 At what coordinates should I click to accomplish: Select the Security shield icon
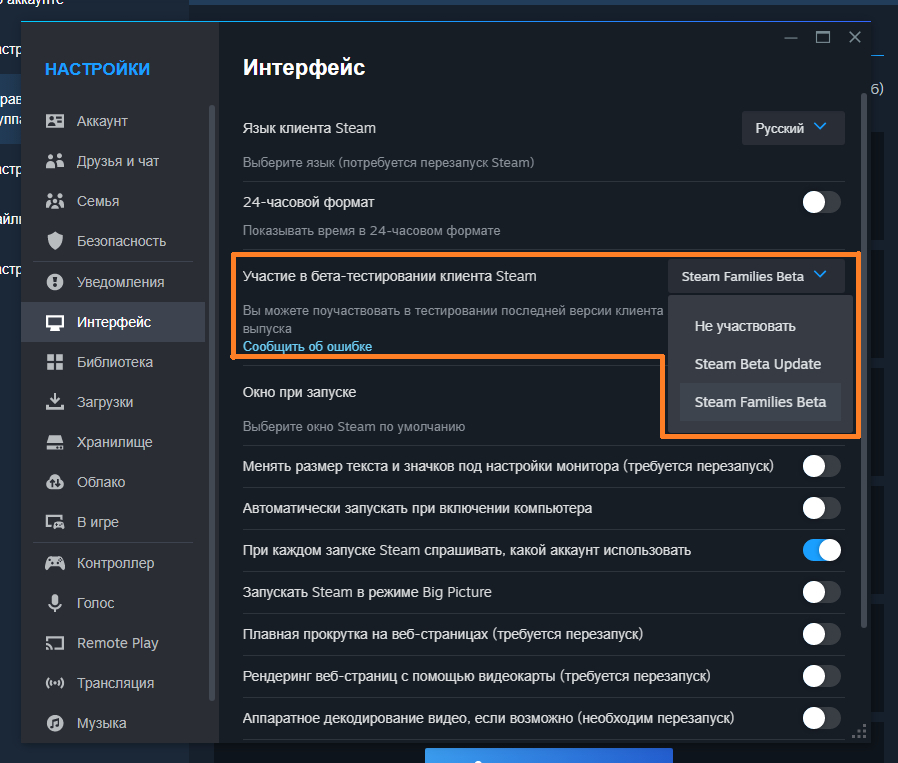pyautogui.click(x=55, y=241)
